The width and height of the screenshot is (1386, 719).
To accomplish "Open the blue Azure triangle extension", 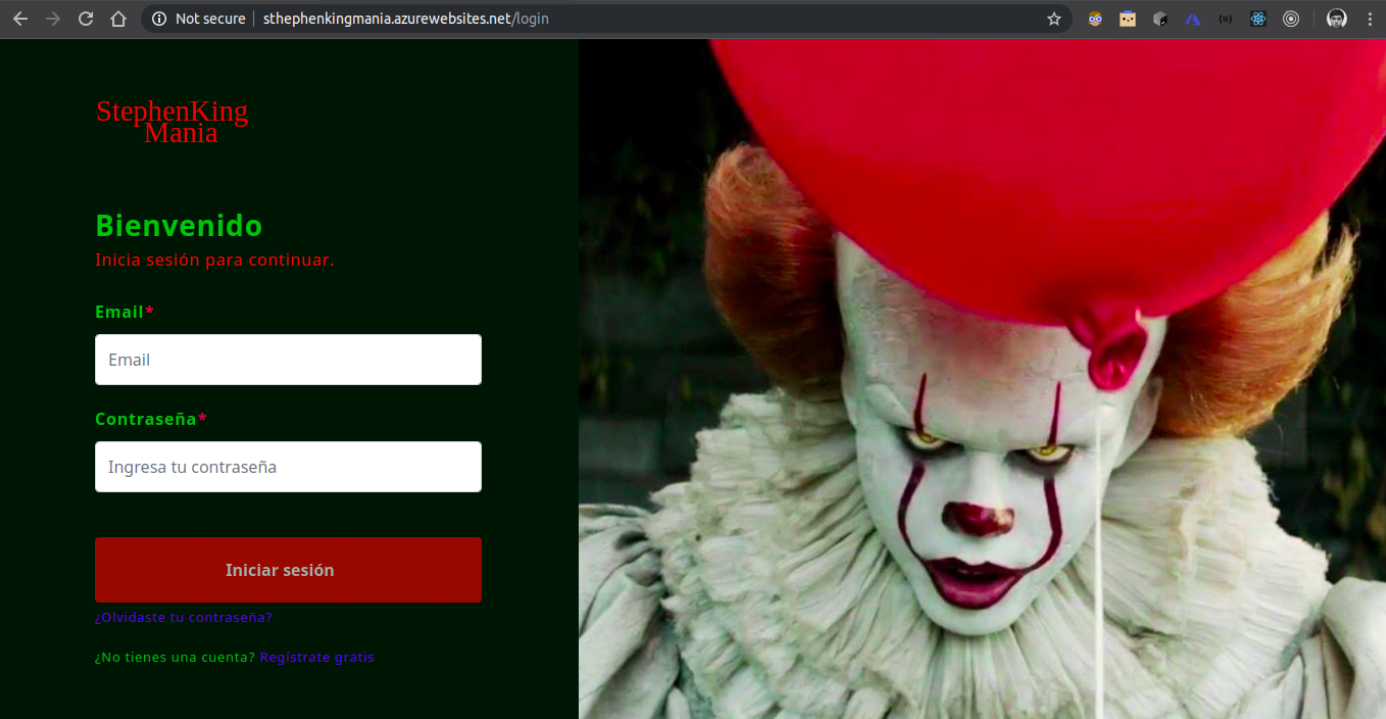I will point(1193,19).
